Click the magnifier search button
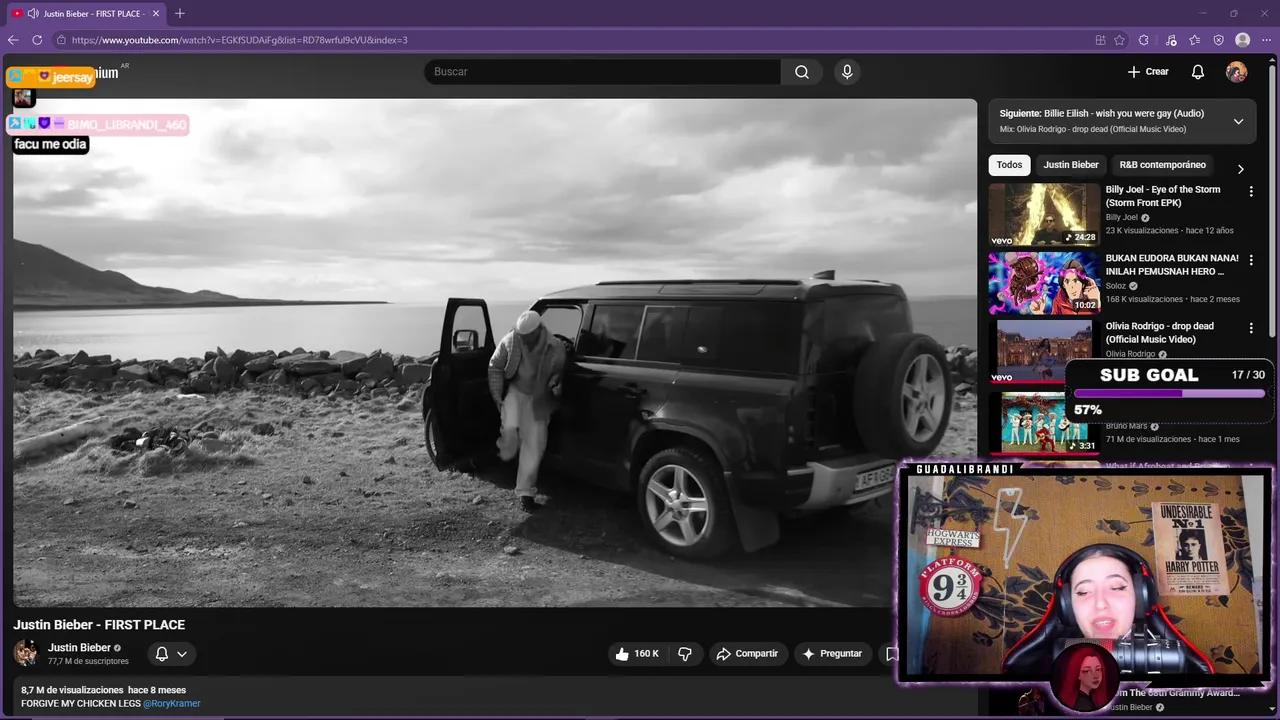The width and height of the screenshot is (1280, 720). (x=802, y=72)
